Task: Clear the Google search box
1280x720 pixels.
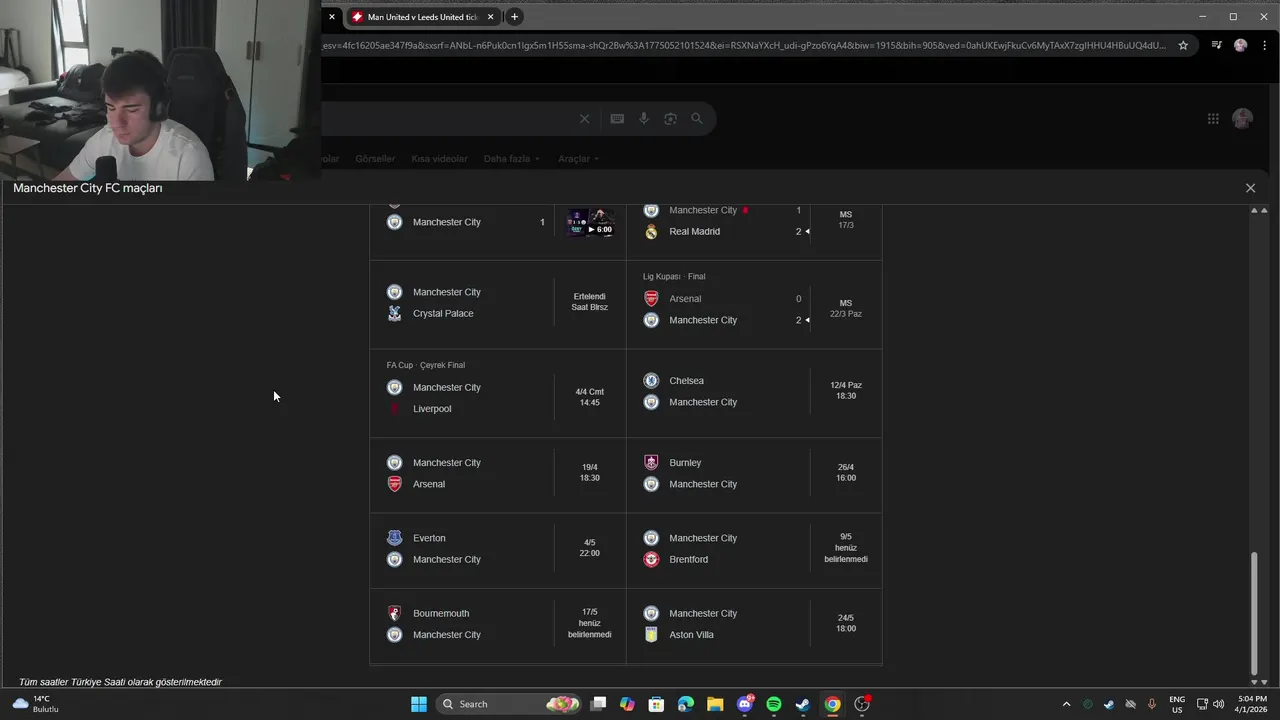Action: tap(585, 119)
